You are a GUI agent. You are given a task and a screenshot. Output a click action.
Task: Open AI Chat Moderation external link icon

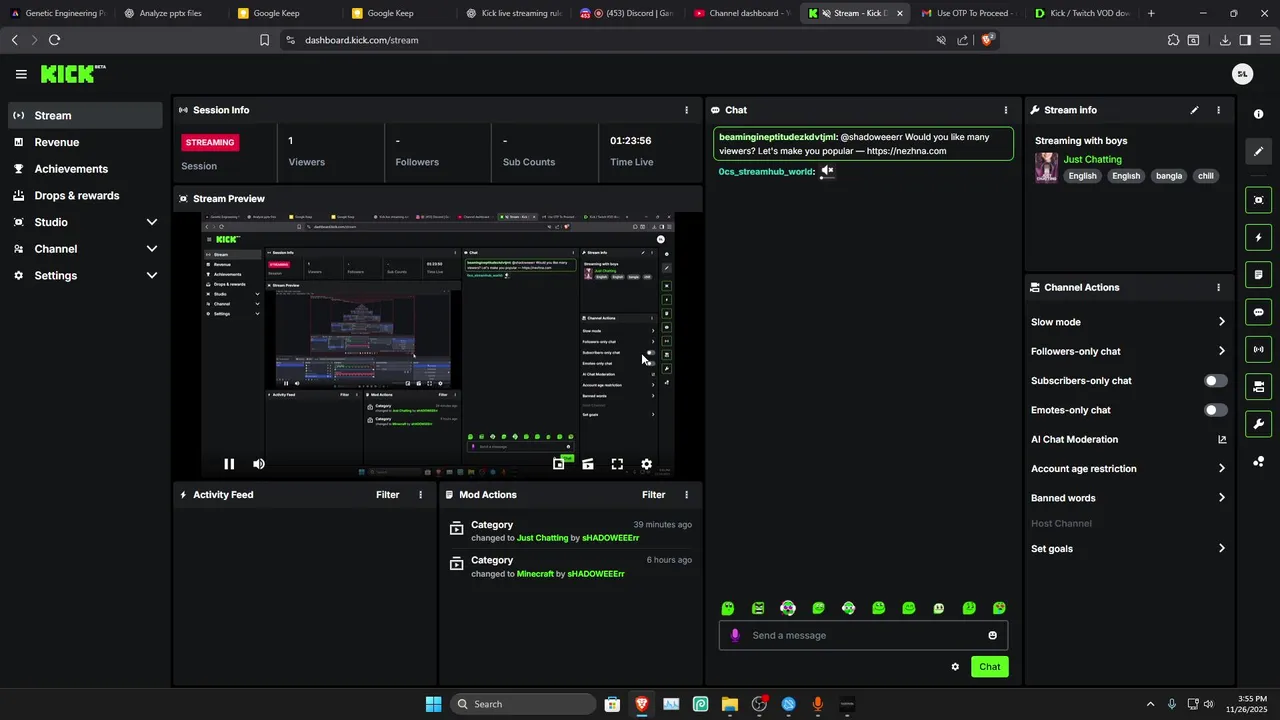[1222, 439]
